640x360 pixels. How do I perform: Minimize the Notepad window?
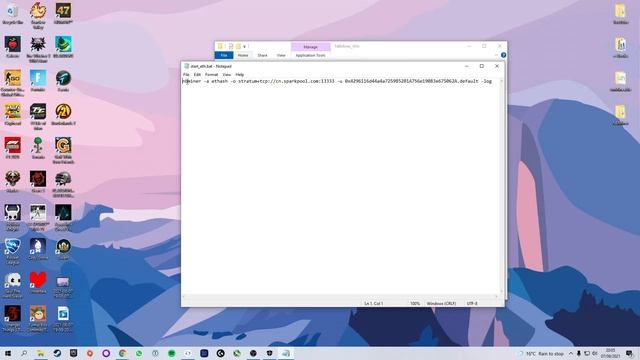pyautogui.click(x=467, y=66)
